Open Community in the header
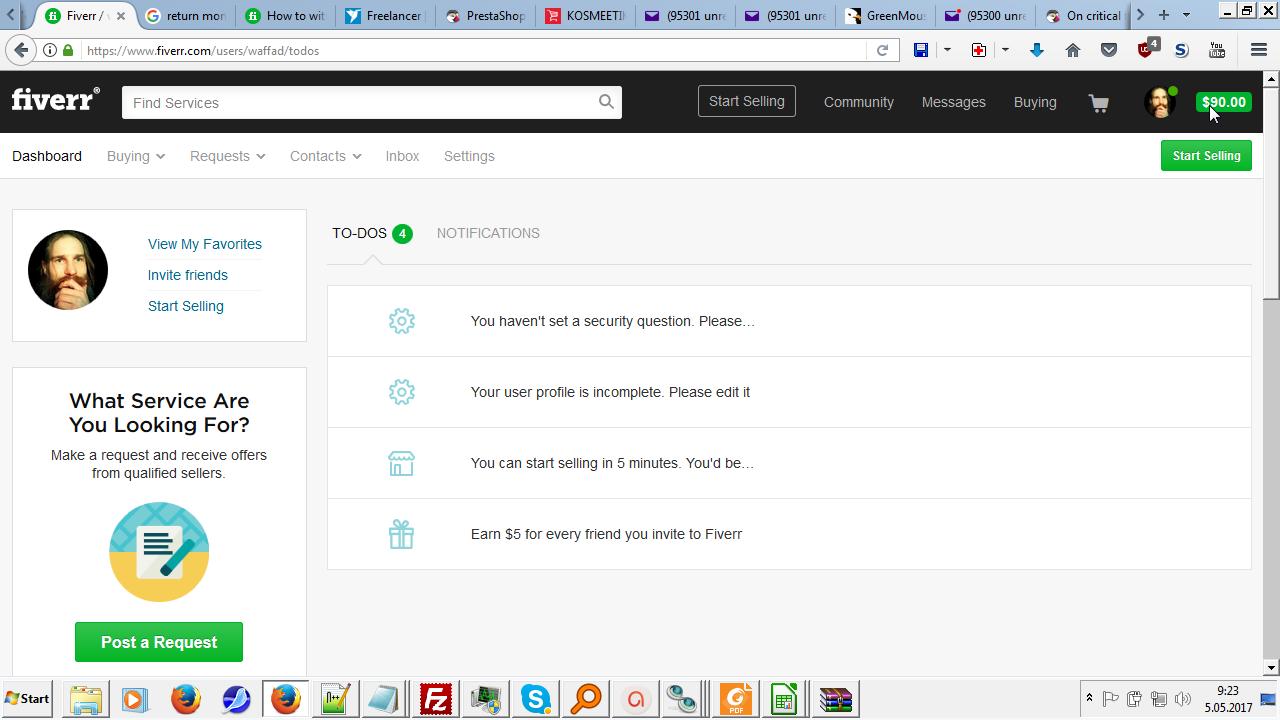This screenshot has height=720, width=1280. [859, 102]
